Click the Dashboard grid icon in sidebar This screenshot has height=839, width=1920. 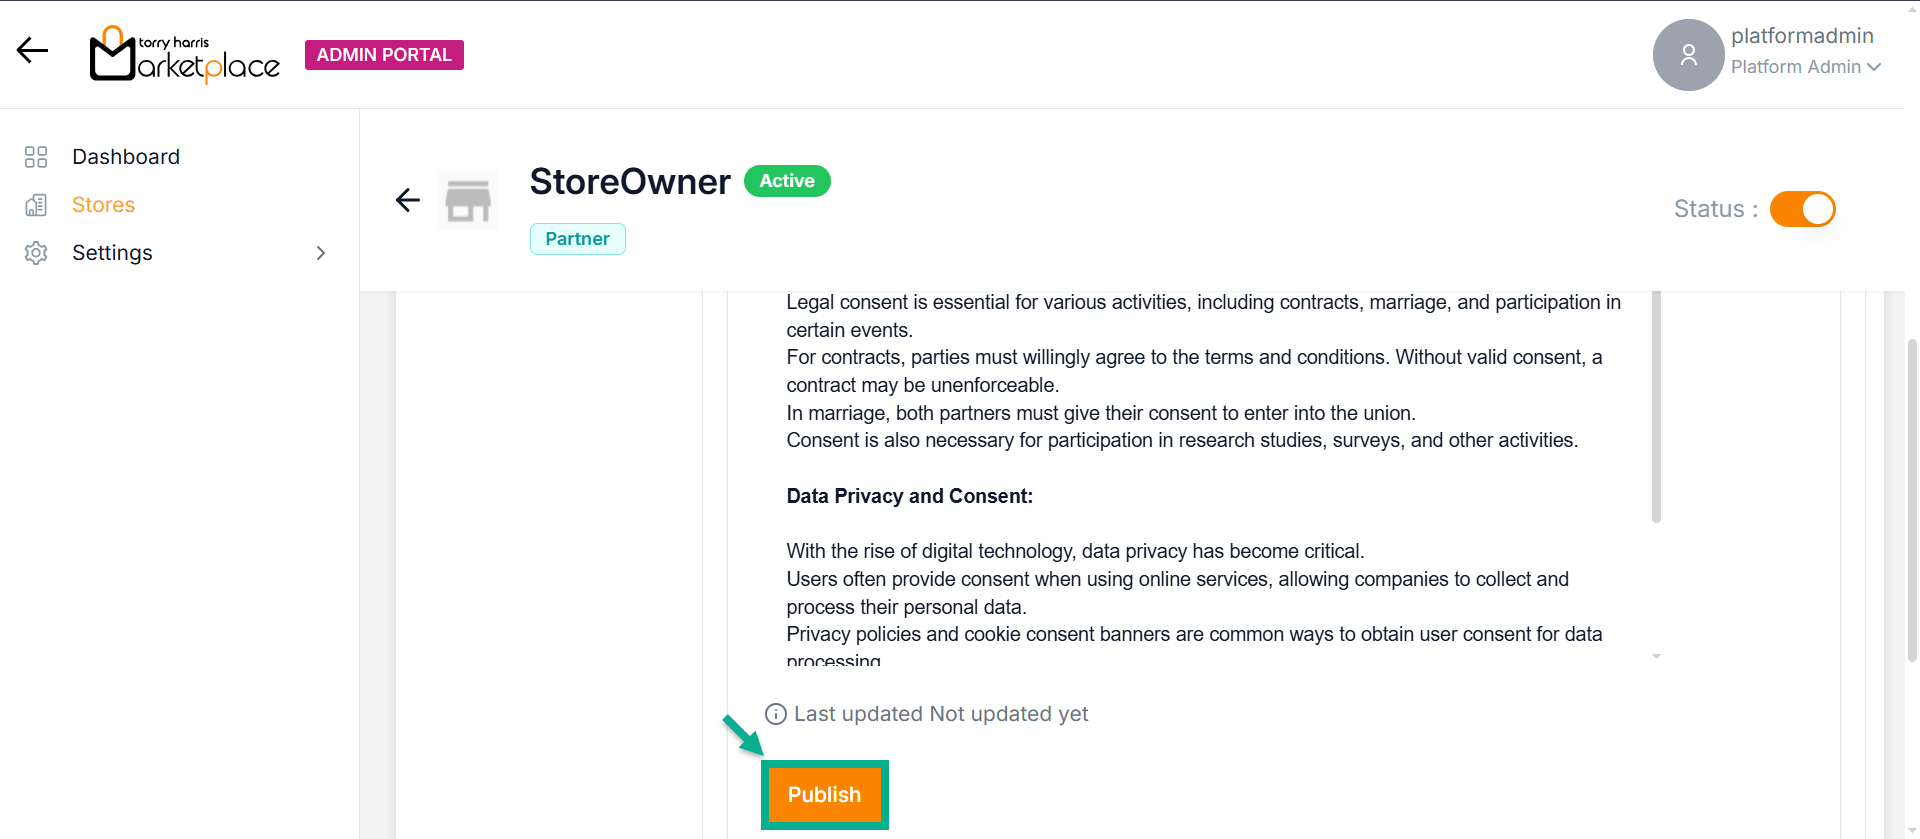pos(36,157)
